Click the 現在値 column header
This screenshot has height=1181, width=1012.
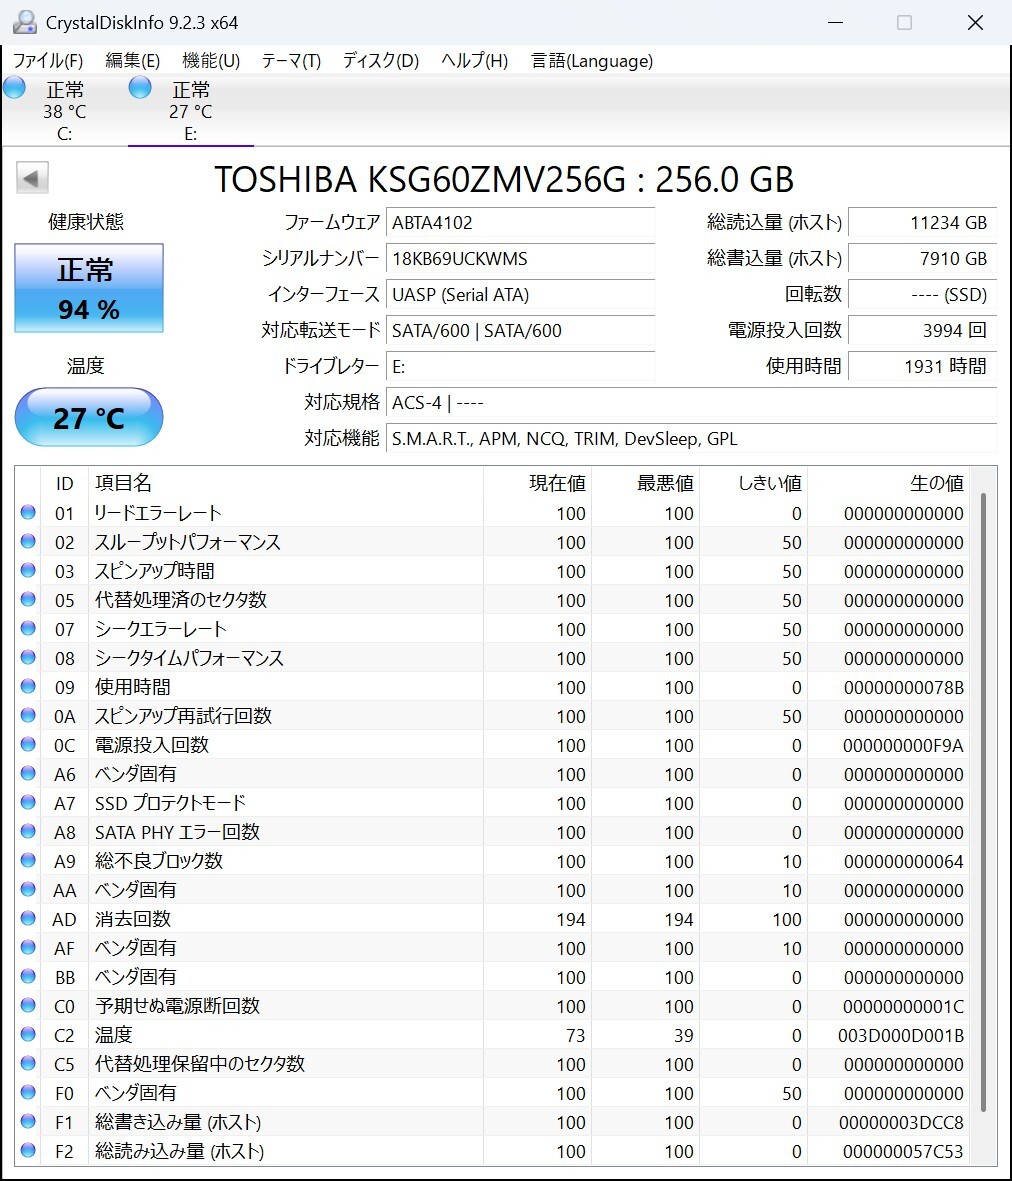pyautogui.click(x=537, y=483)
